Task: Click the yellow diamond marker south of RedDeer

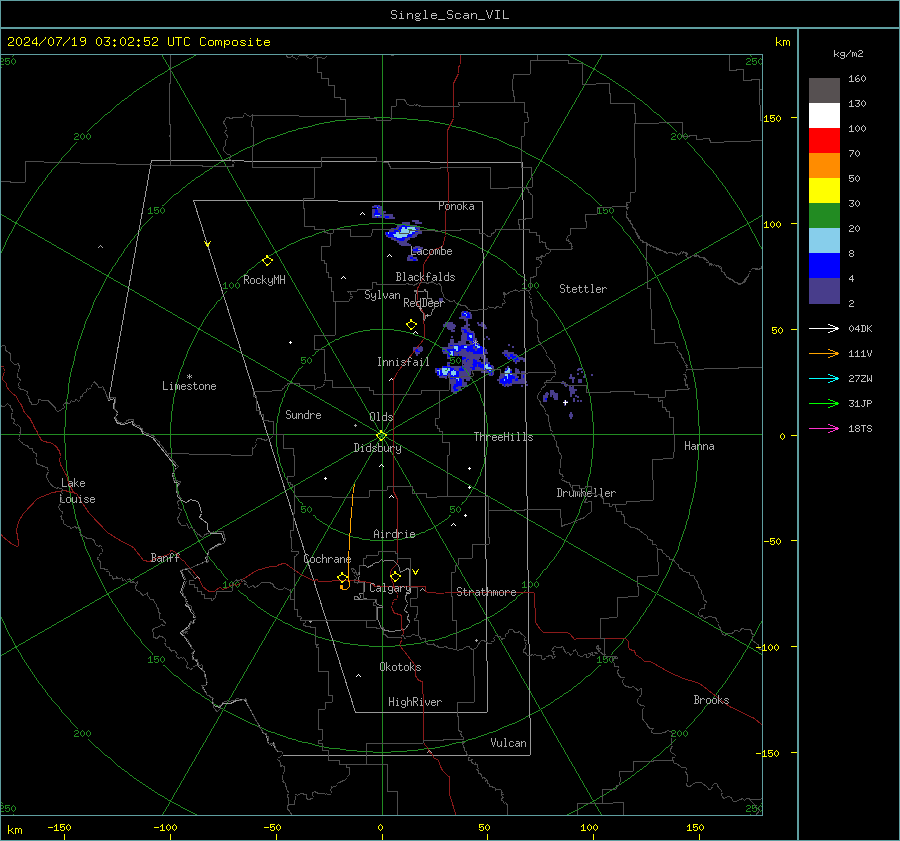Action: 411,325
